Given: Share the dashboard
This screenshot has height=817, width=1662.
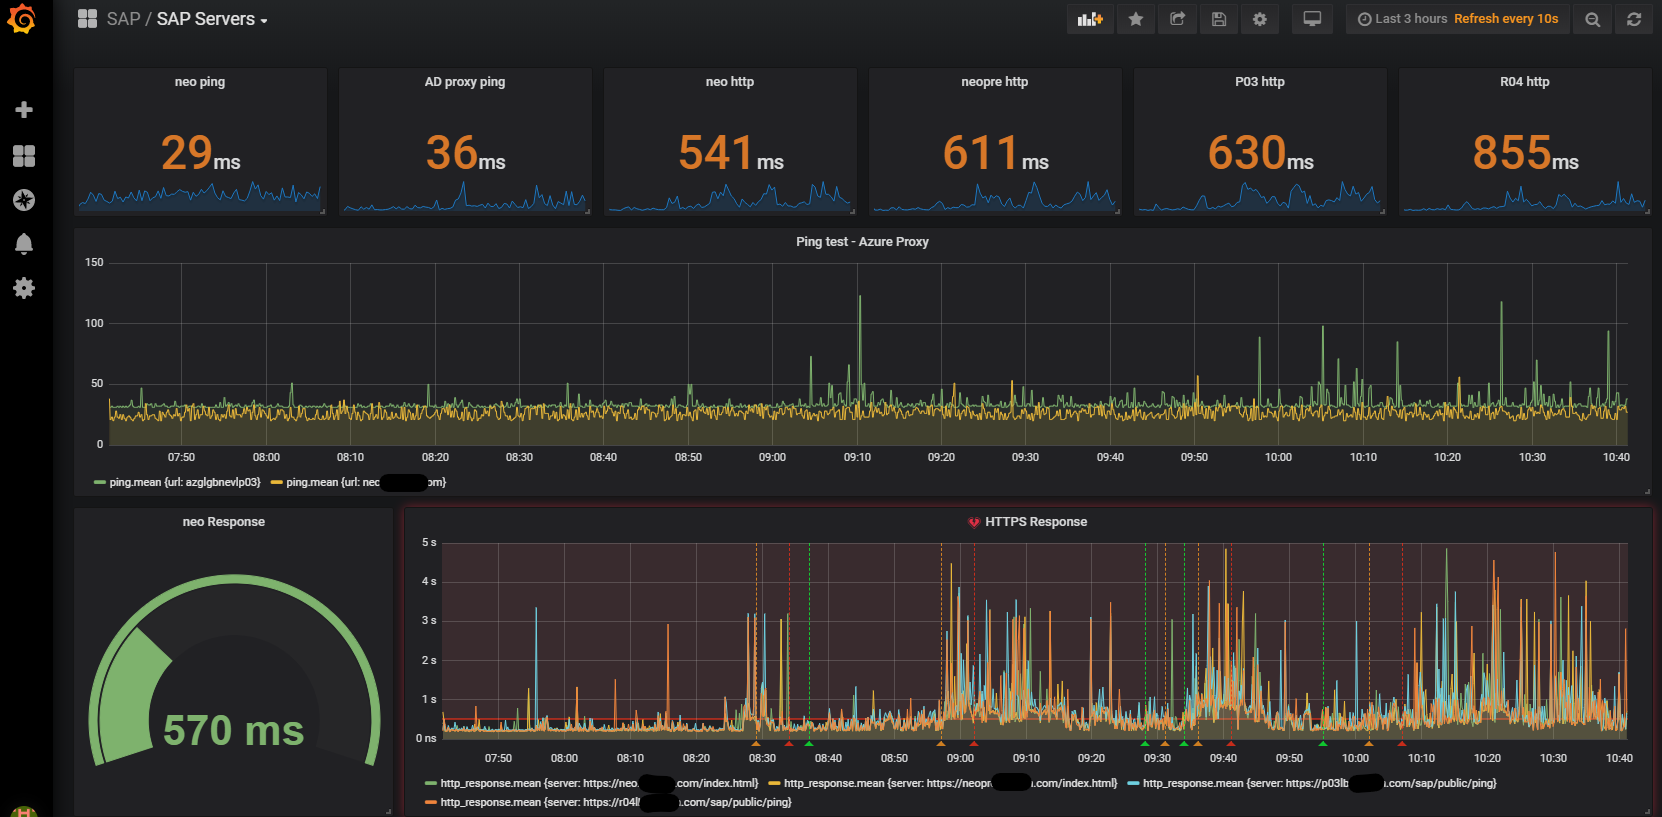Looking at the screenshot, I should 1177,19.
